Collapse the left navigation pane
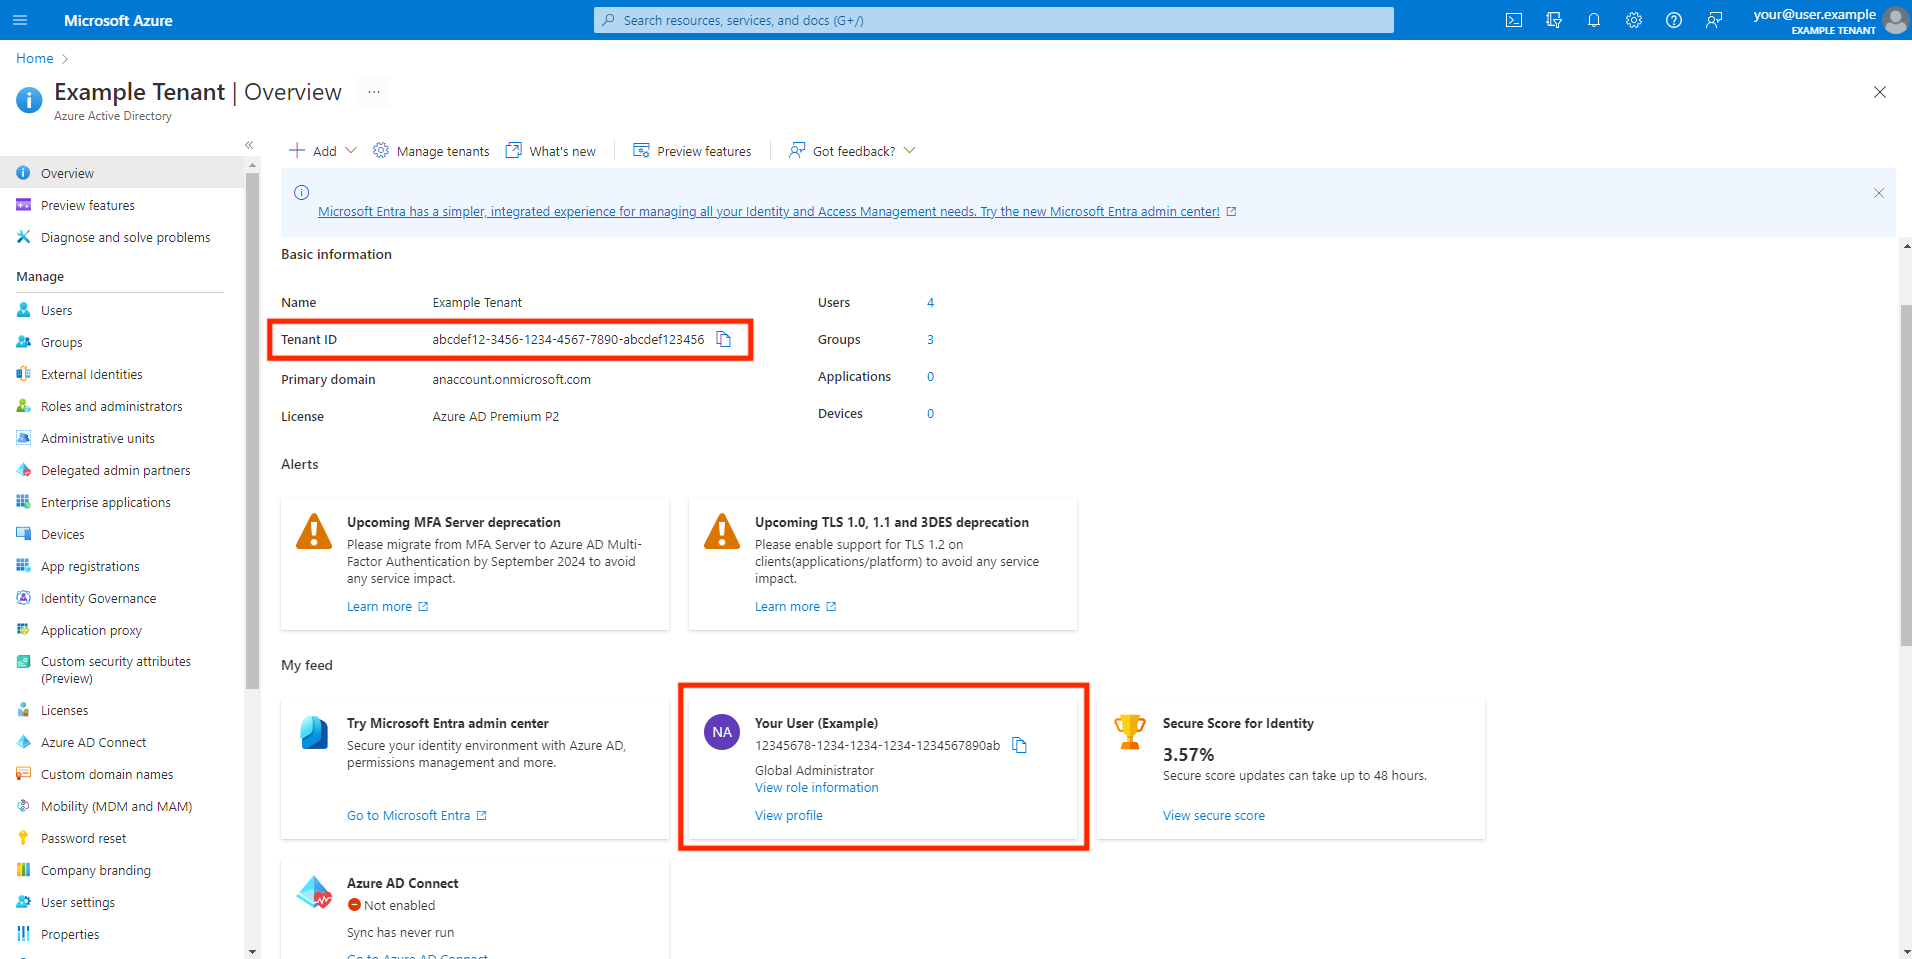The width and height of the screenshot is (1912, 959). click(250, 144)
